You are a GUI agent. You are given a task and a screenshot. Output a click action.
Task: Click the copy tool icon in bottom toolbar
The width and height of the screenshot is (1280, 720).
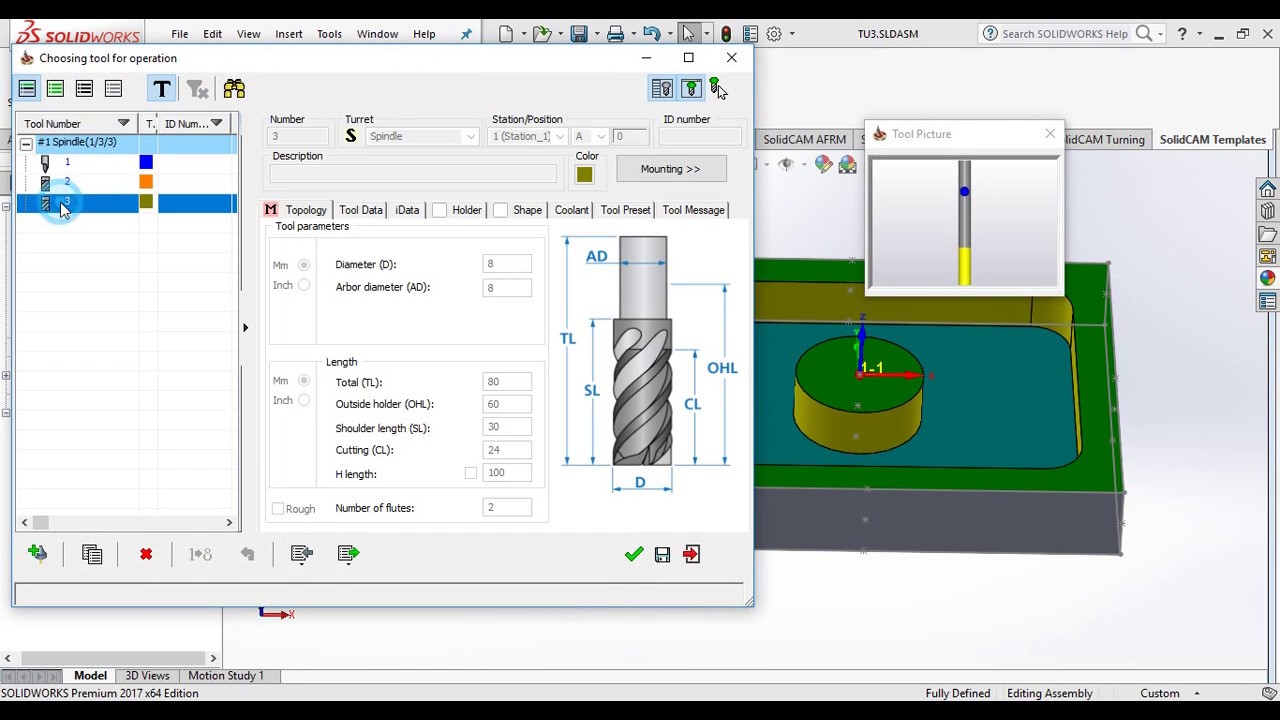92,554
